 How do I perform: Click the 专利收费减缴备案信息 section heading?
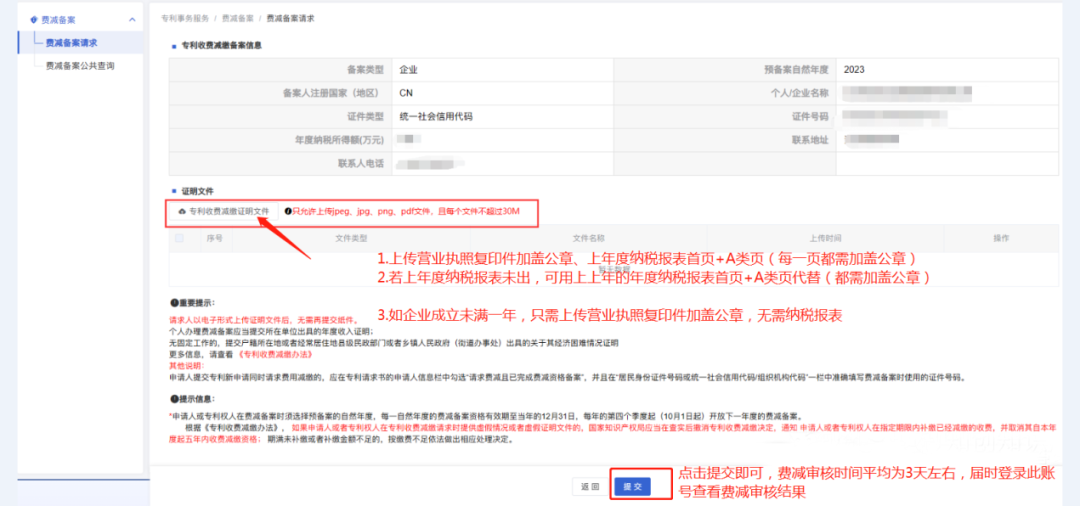(x=221, y=45)
